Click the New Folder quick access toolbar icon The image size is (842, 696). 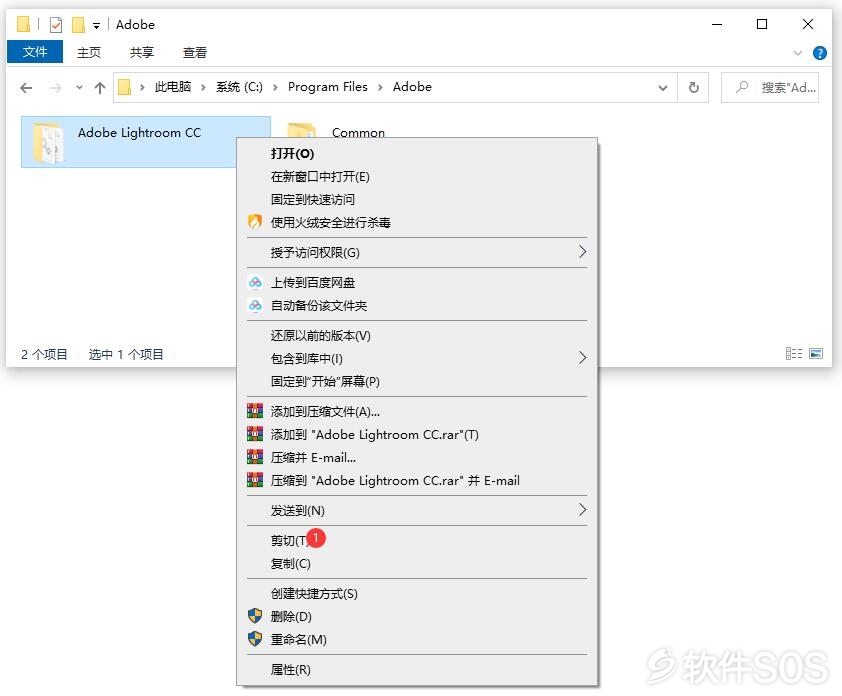tap(78, 25)
